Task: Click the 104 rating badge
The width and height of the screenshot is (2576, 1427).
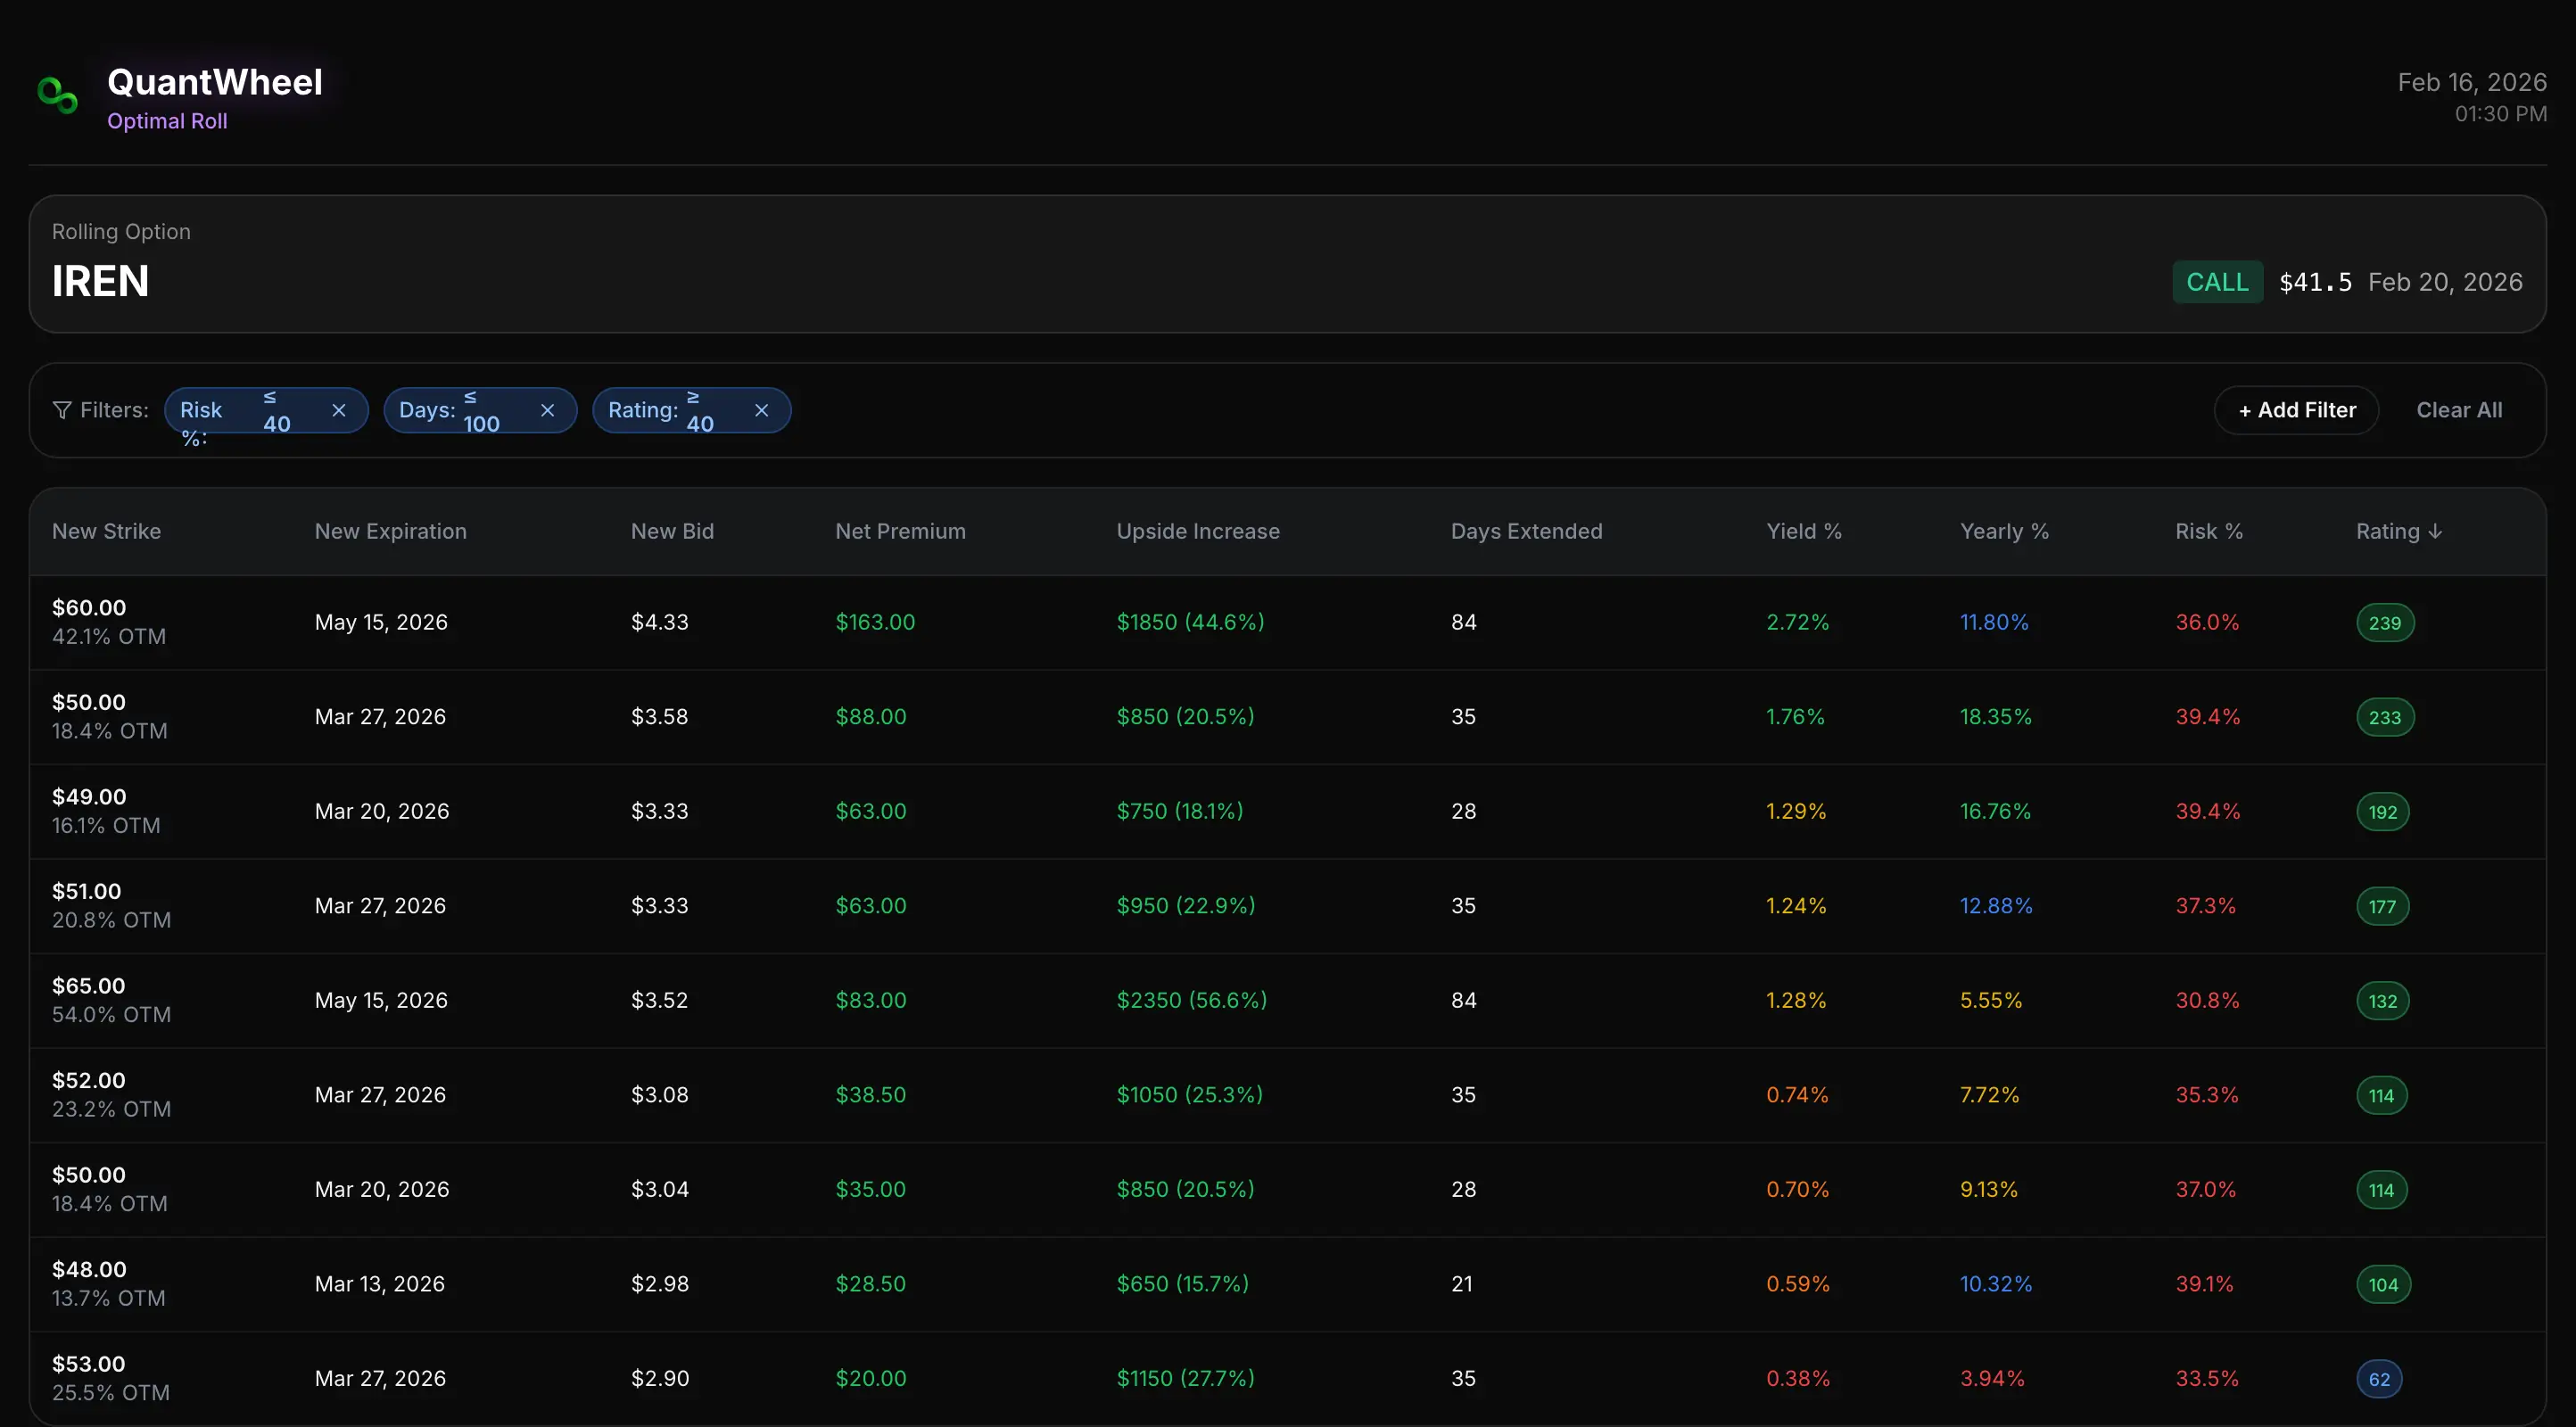Action: [x=2383, y=1285]
